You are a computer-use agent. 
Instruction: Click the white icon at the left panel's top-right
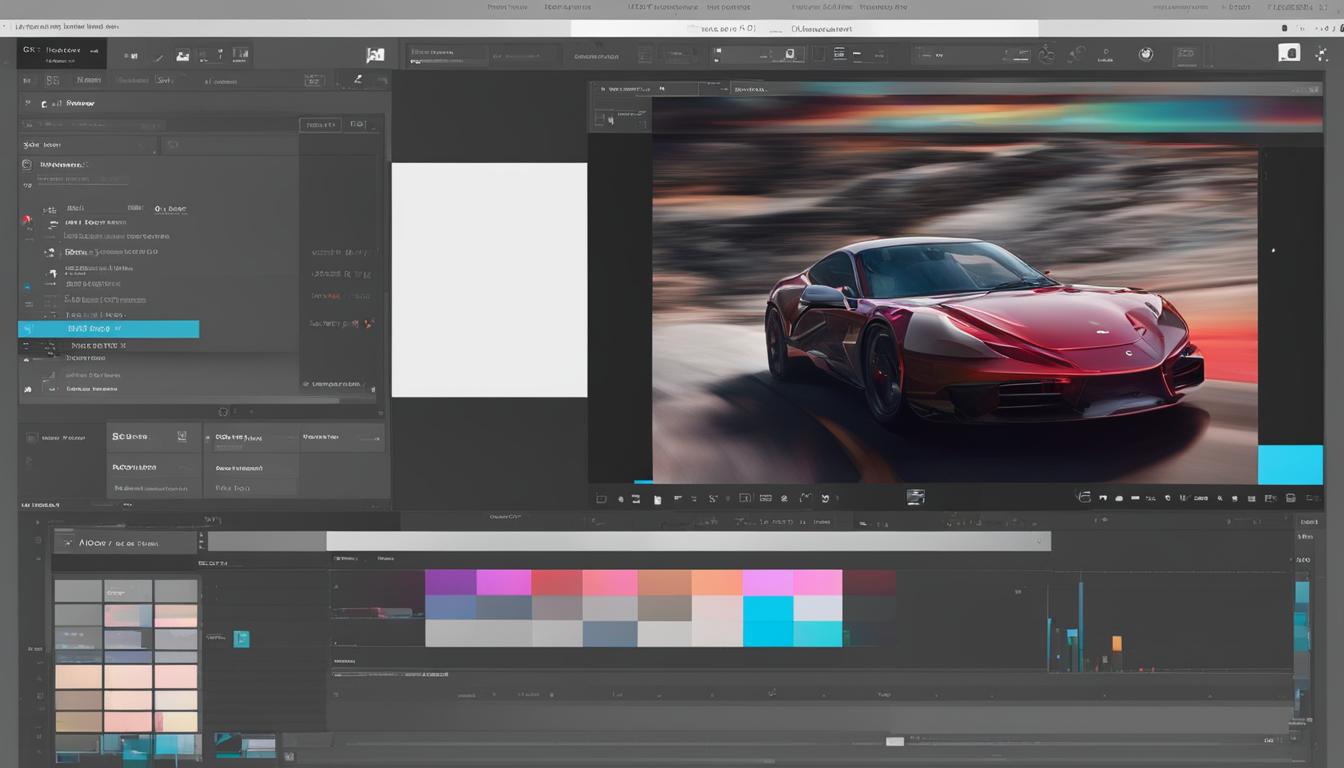point(375,56)
